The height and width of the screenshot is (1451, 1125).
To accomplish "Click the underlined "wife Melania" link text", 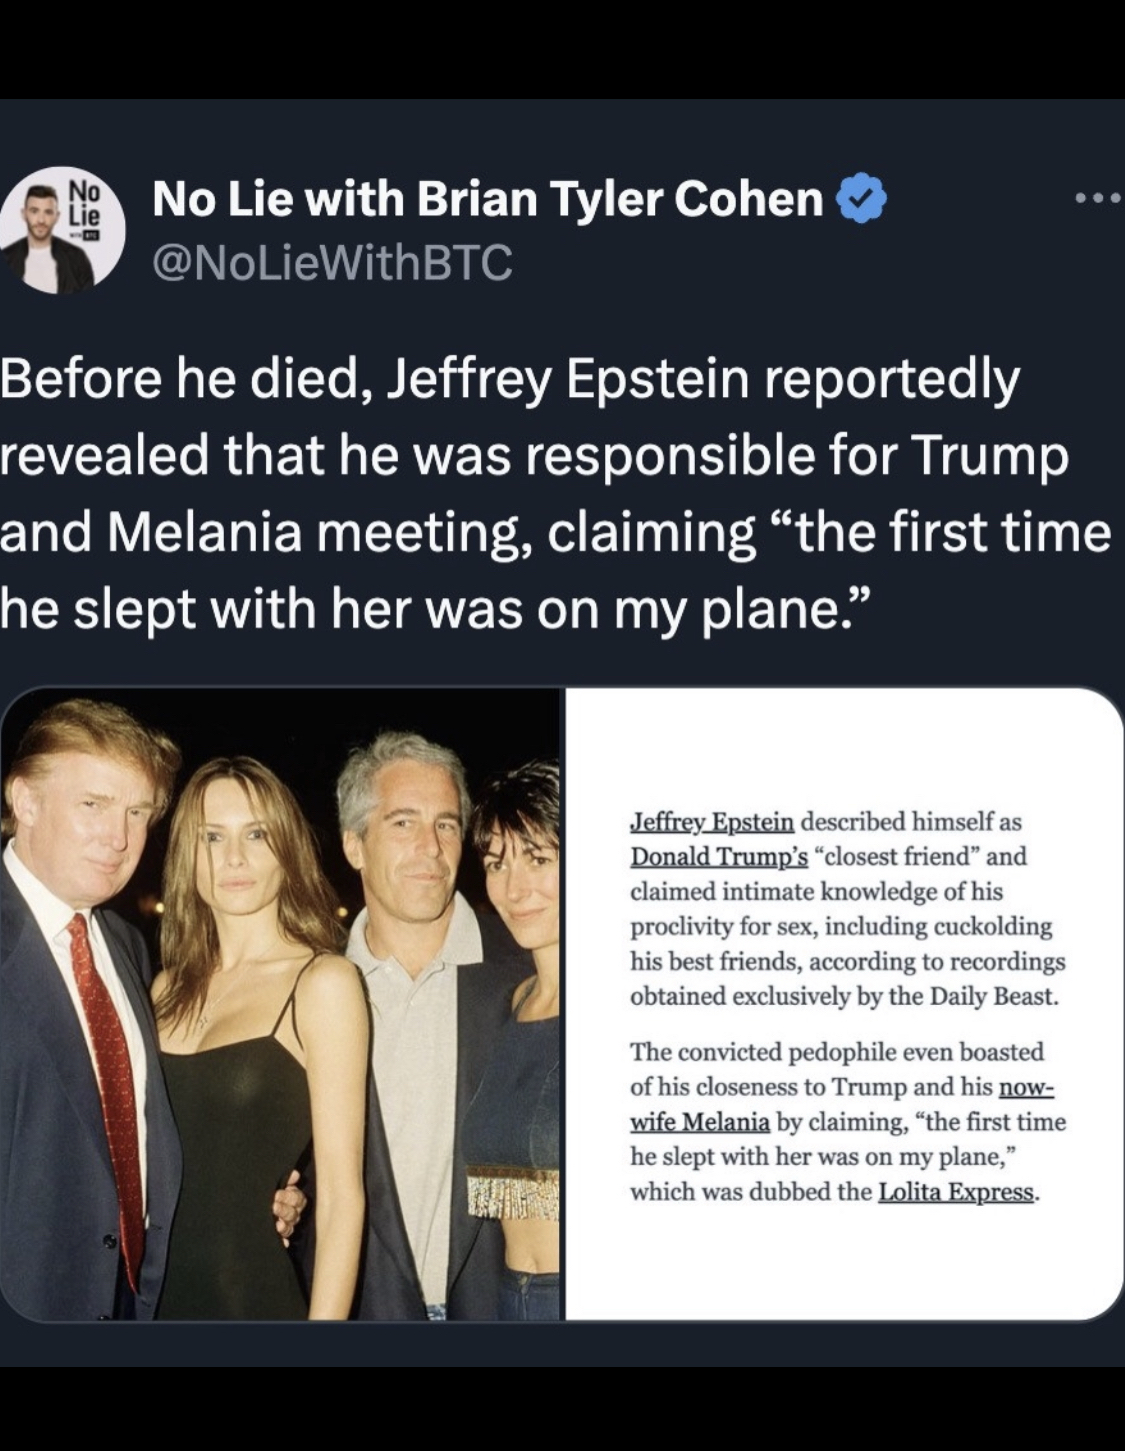I will [x=700, y=1122].
